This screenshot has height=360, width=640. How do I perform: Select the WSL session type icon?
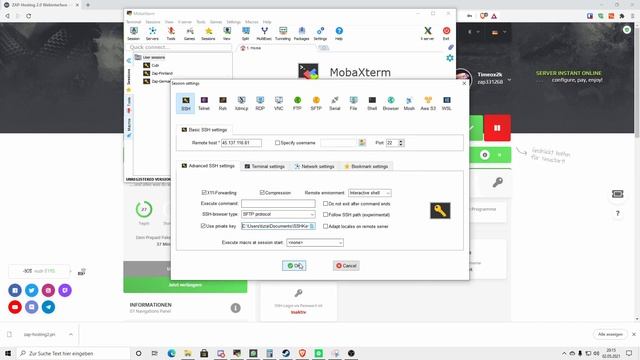tap(447, 103)
